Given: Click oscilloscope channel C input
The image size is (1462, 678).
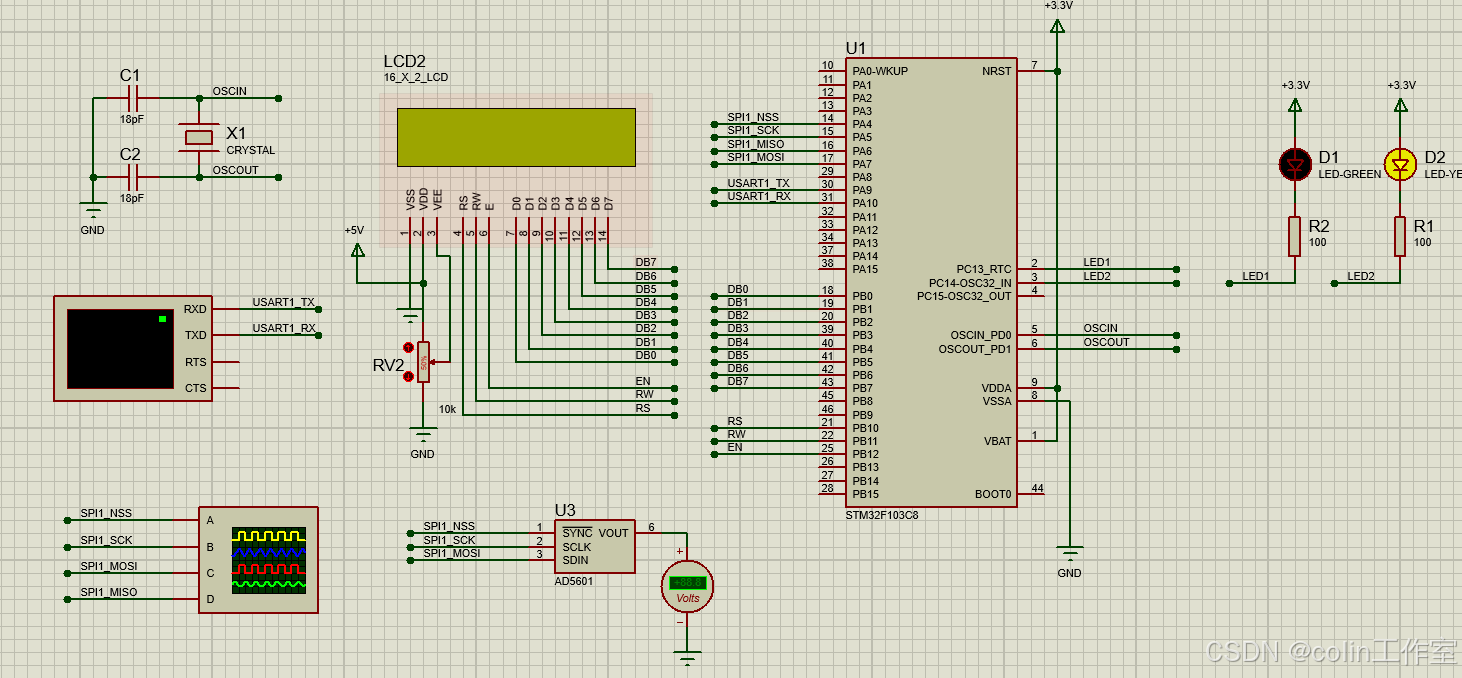Looking at the screenshot, I should [210, 573].
